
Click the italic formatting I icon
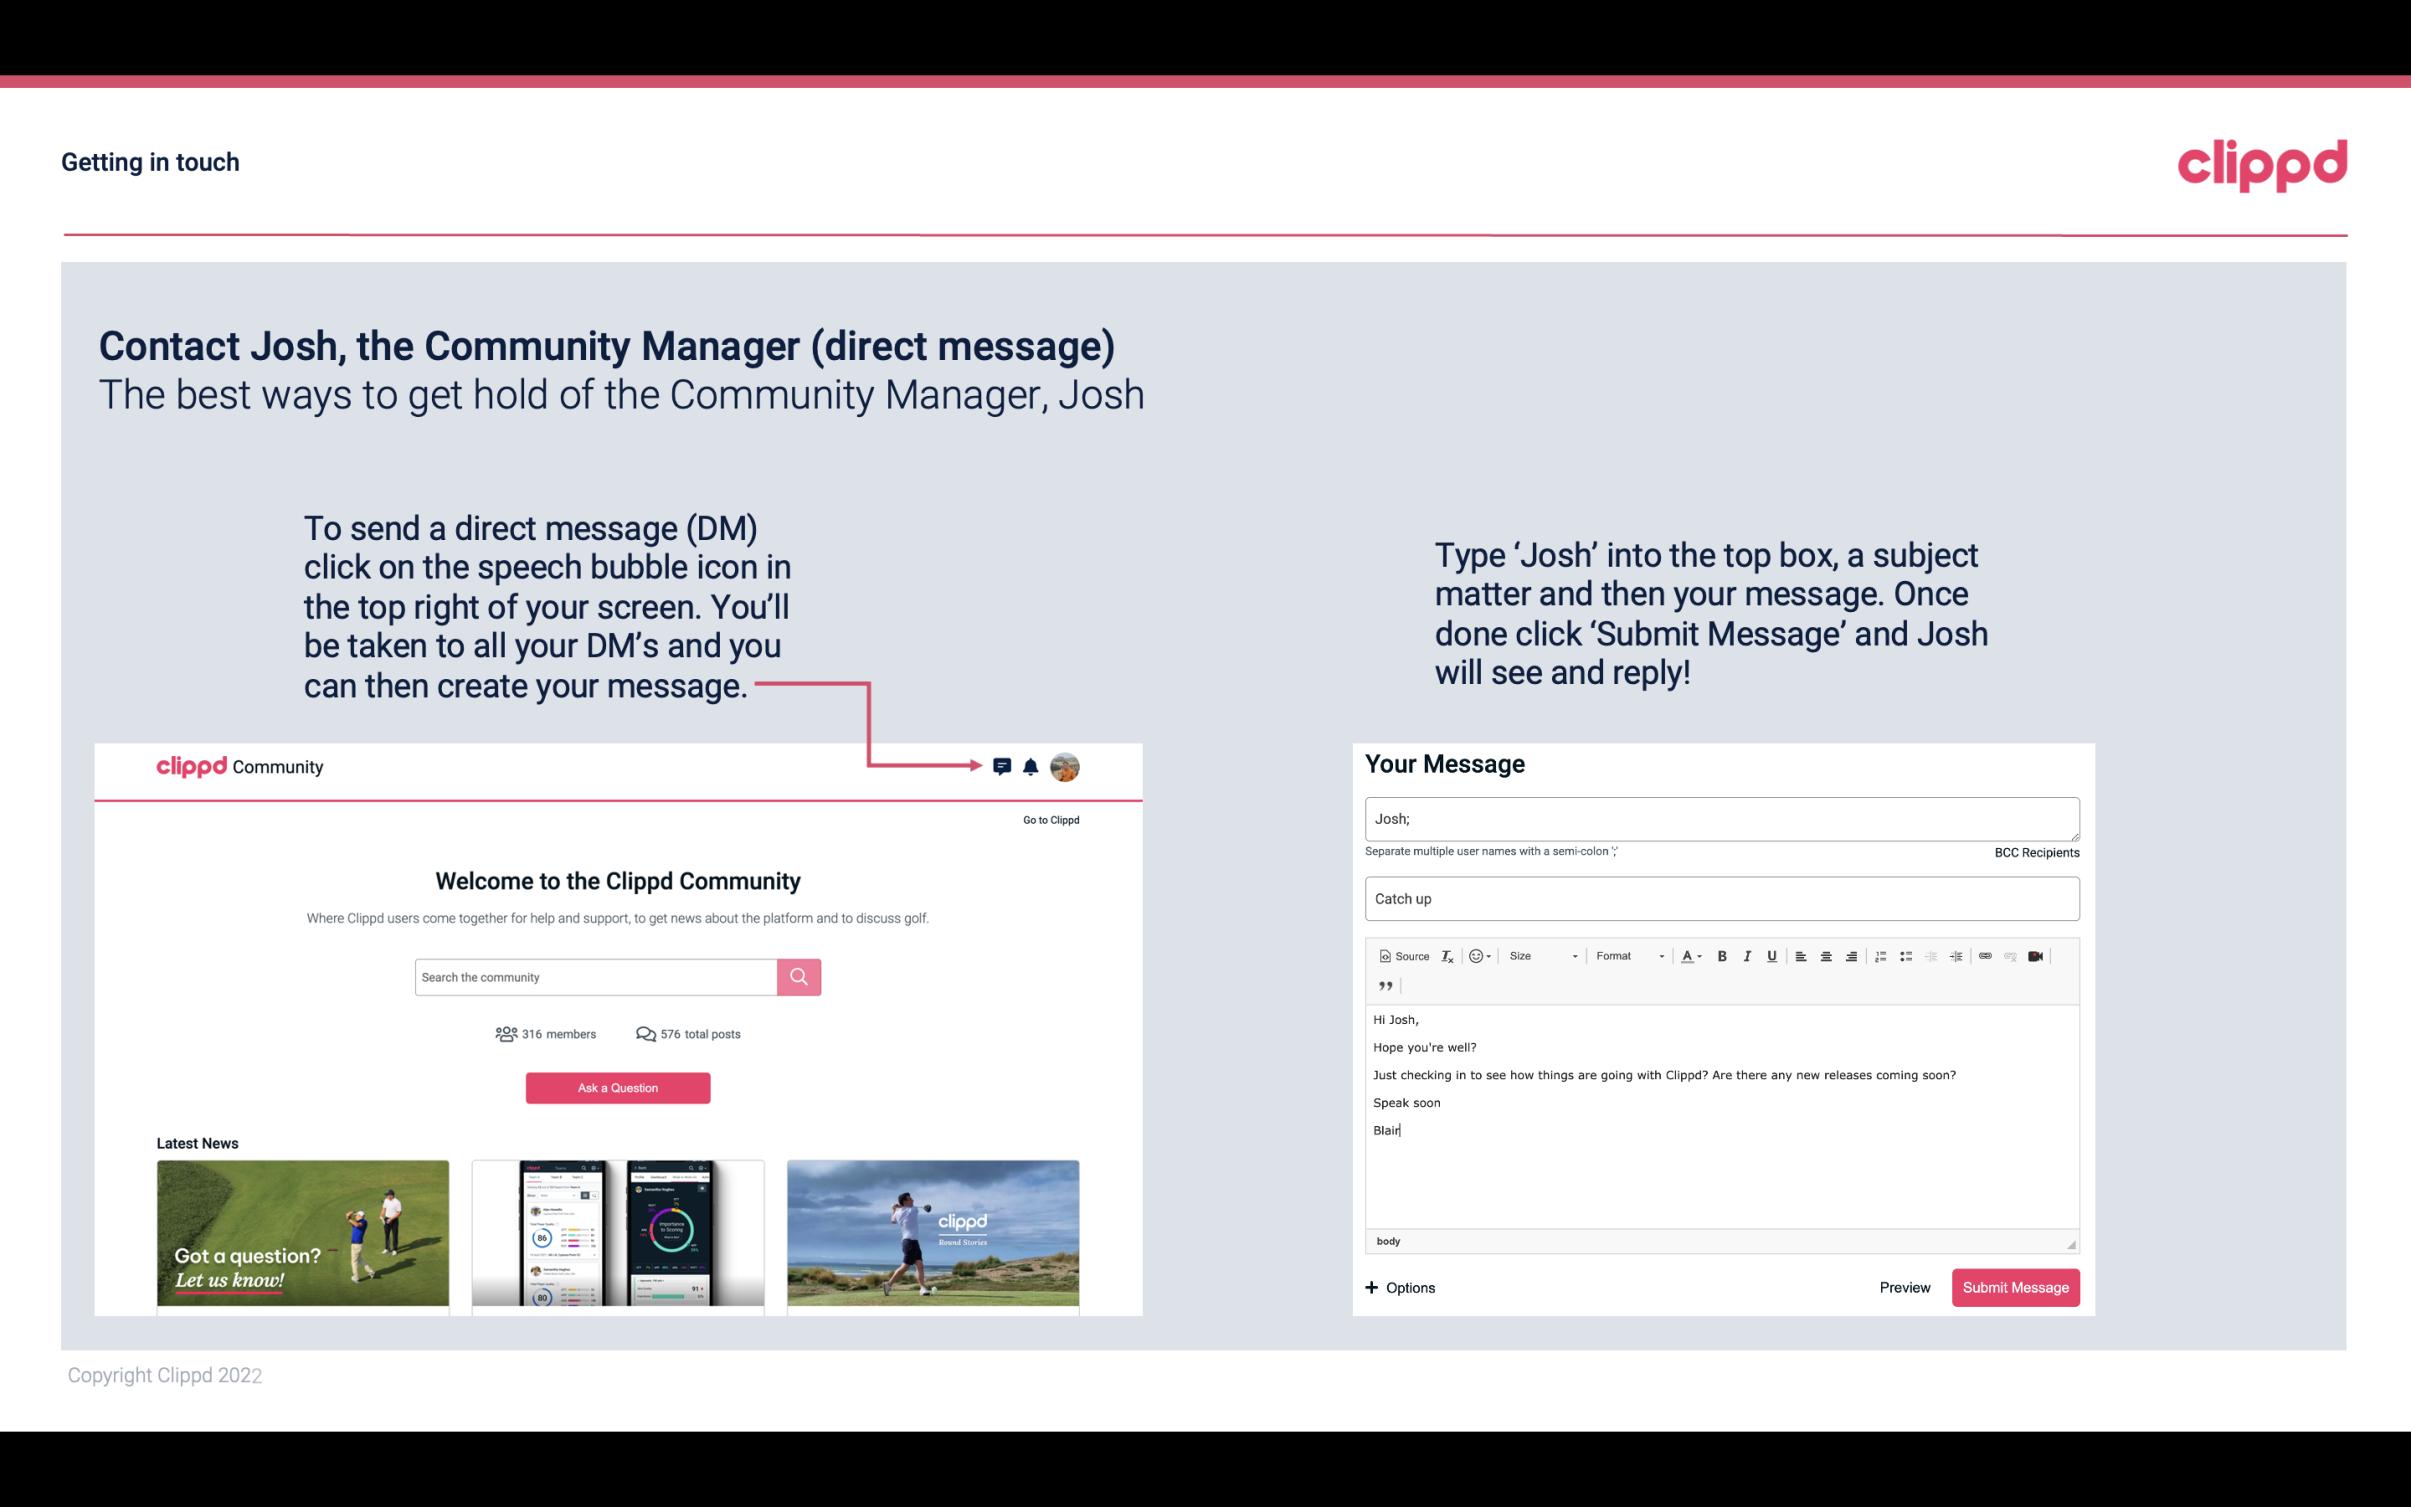tap(1748, 957)
